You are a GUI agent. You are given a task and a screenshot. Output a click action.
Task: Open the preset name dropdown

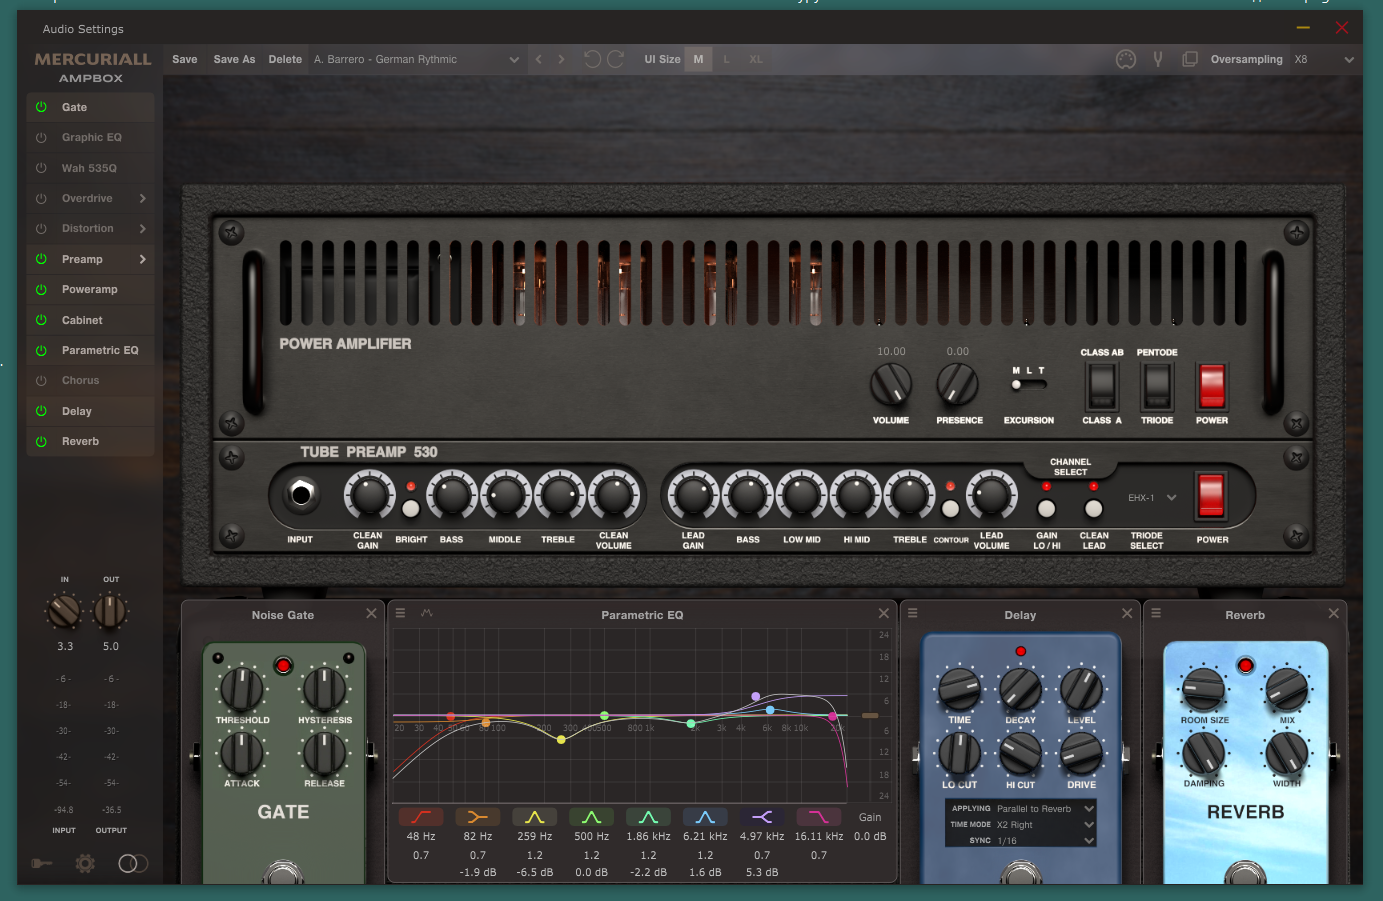(x=416, y=59)
